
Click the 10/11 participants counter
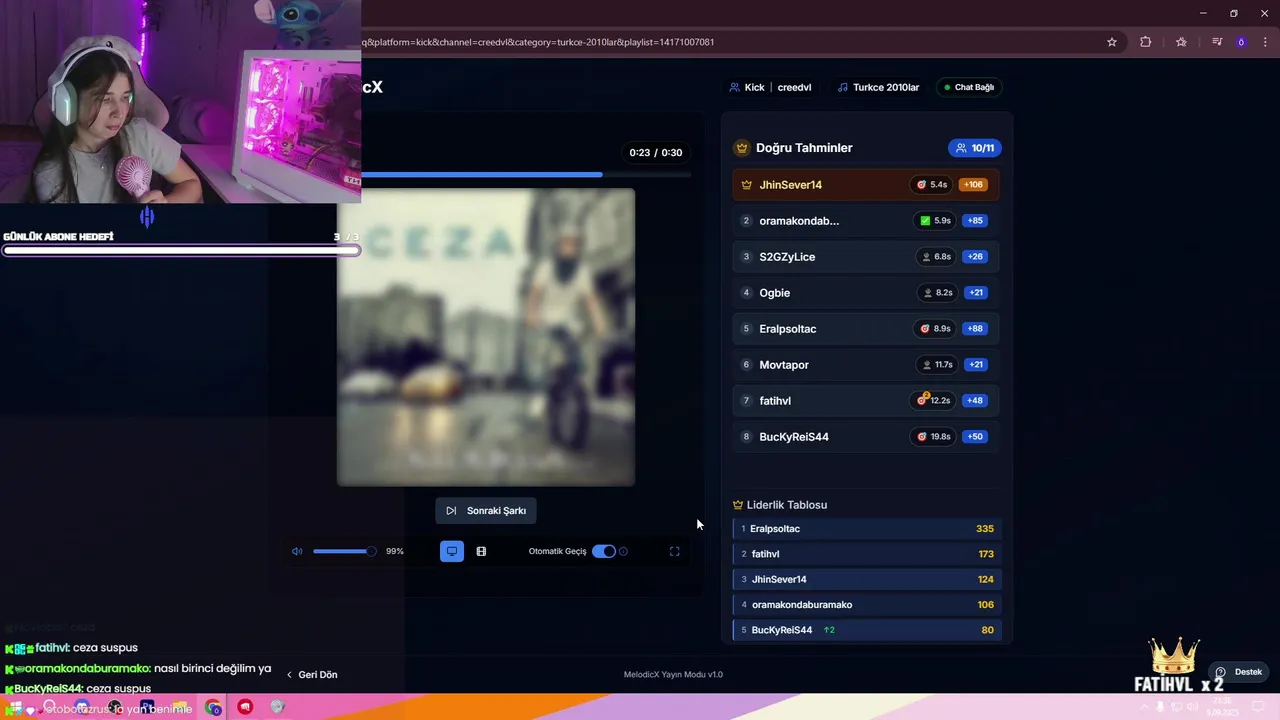[x=975, y=148]
